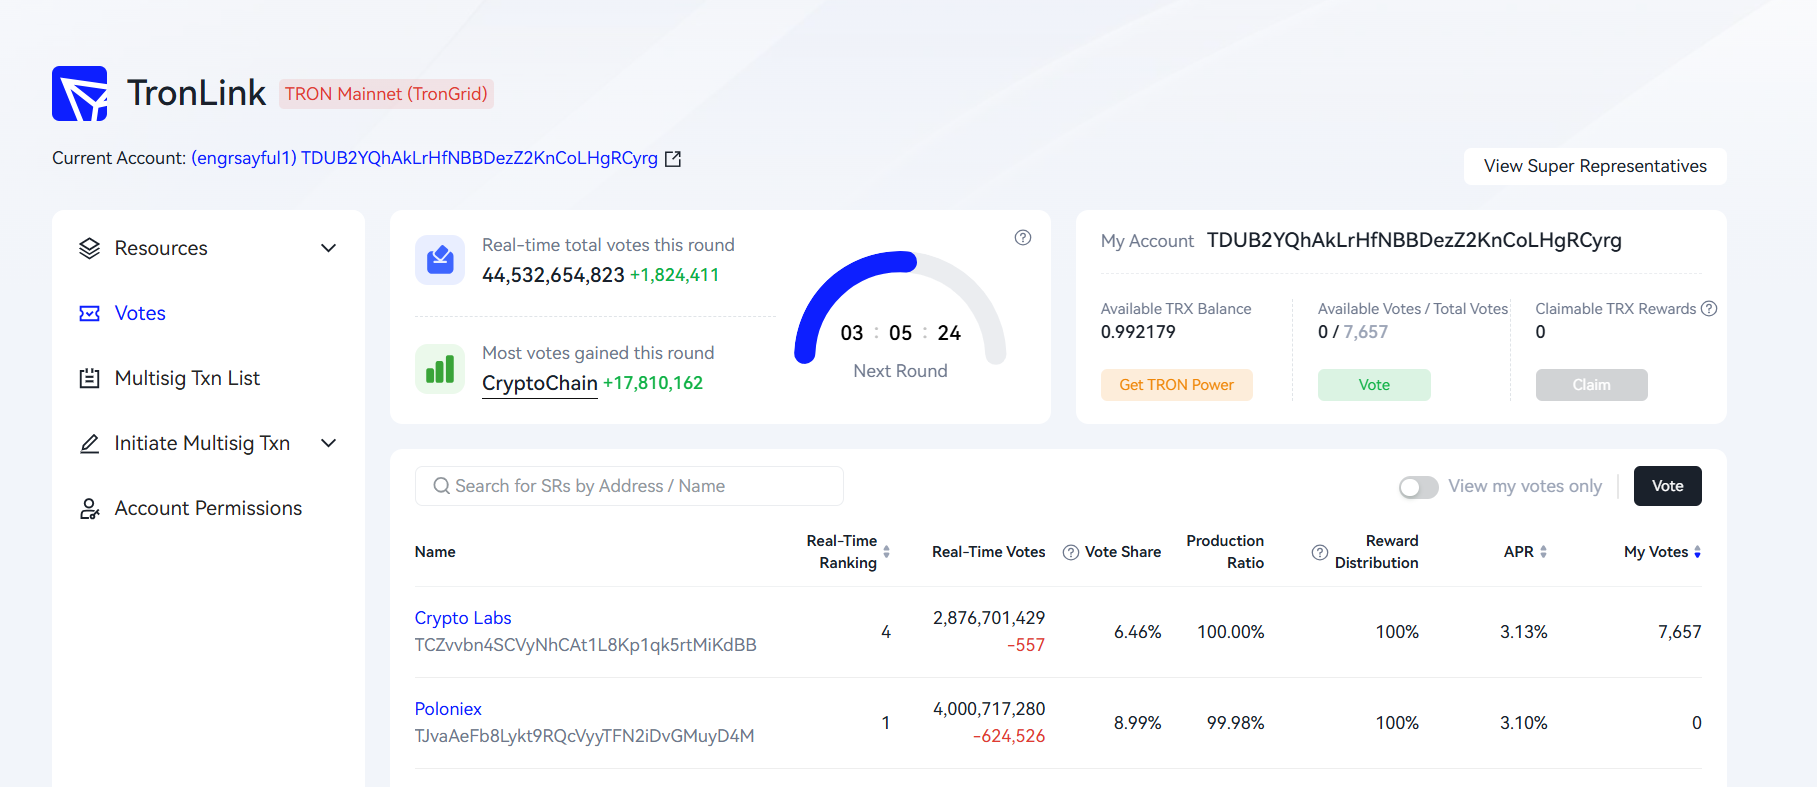Click View Super Representatives button

click(1595, 166)
